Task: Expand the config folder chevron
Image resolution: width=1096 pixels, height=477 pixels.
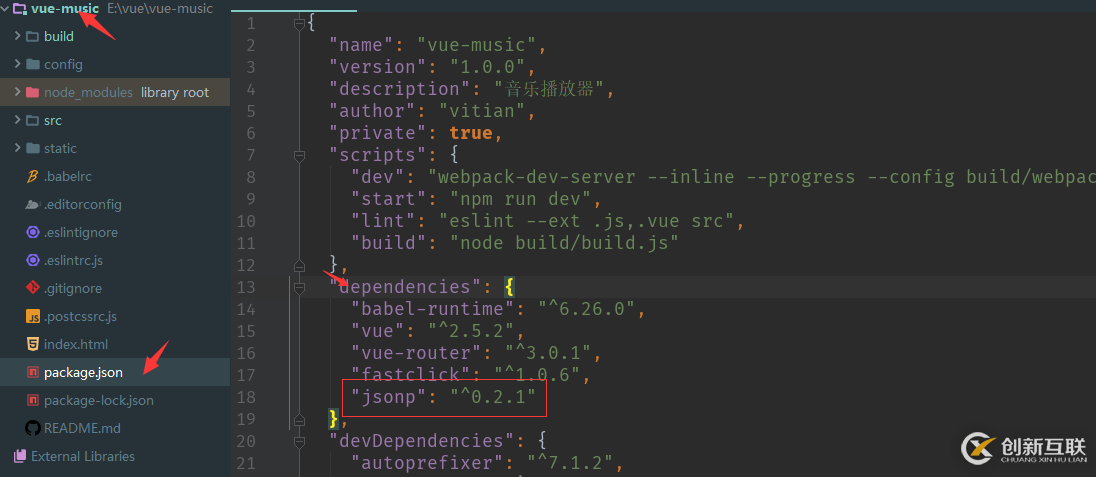Action: coord(17,64)
